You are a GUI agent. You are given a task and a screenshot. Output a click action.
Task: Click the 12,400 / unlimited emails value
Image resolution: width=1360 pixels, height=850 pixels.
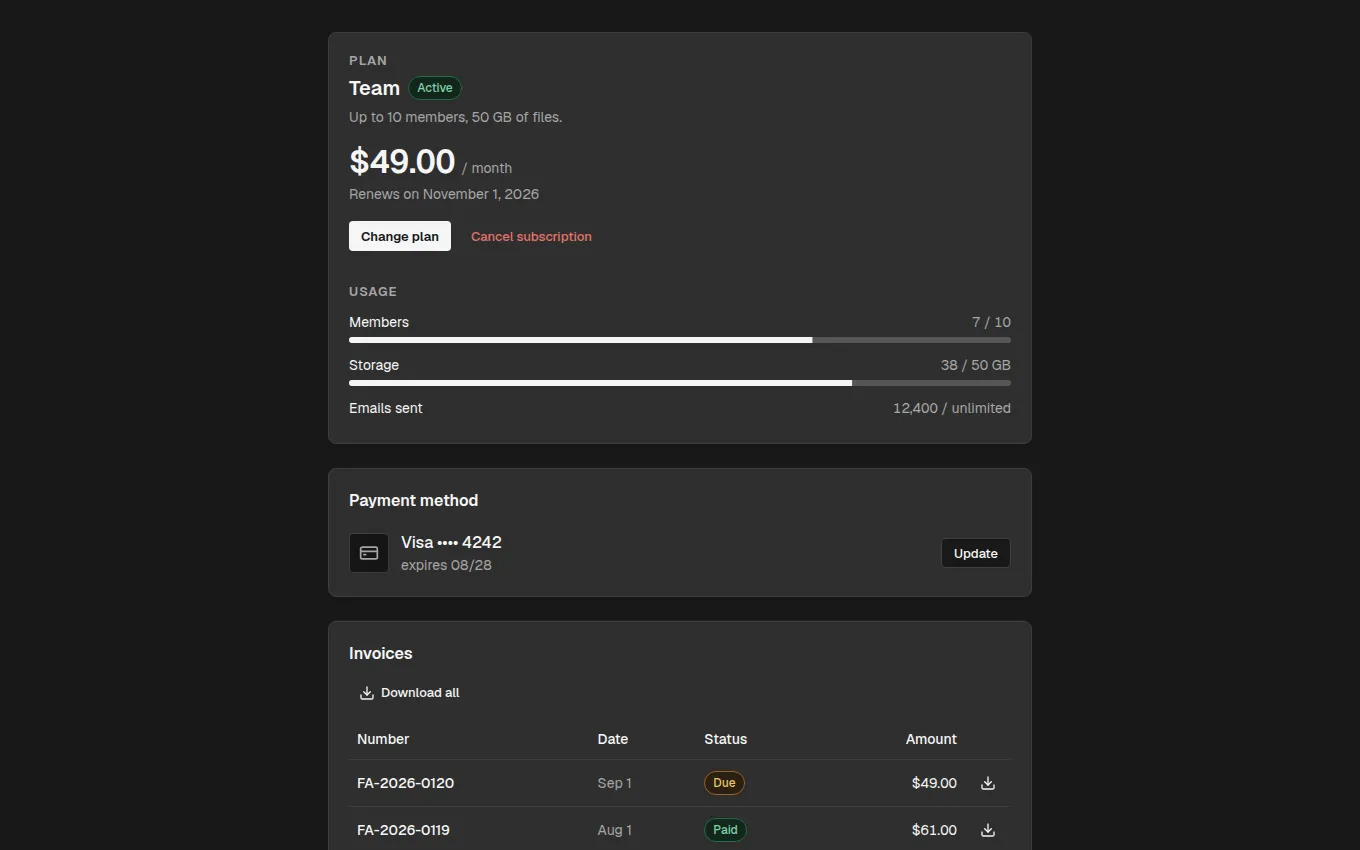pos(952,408)
